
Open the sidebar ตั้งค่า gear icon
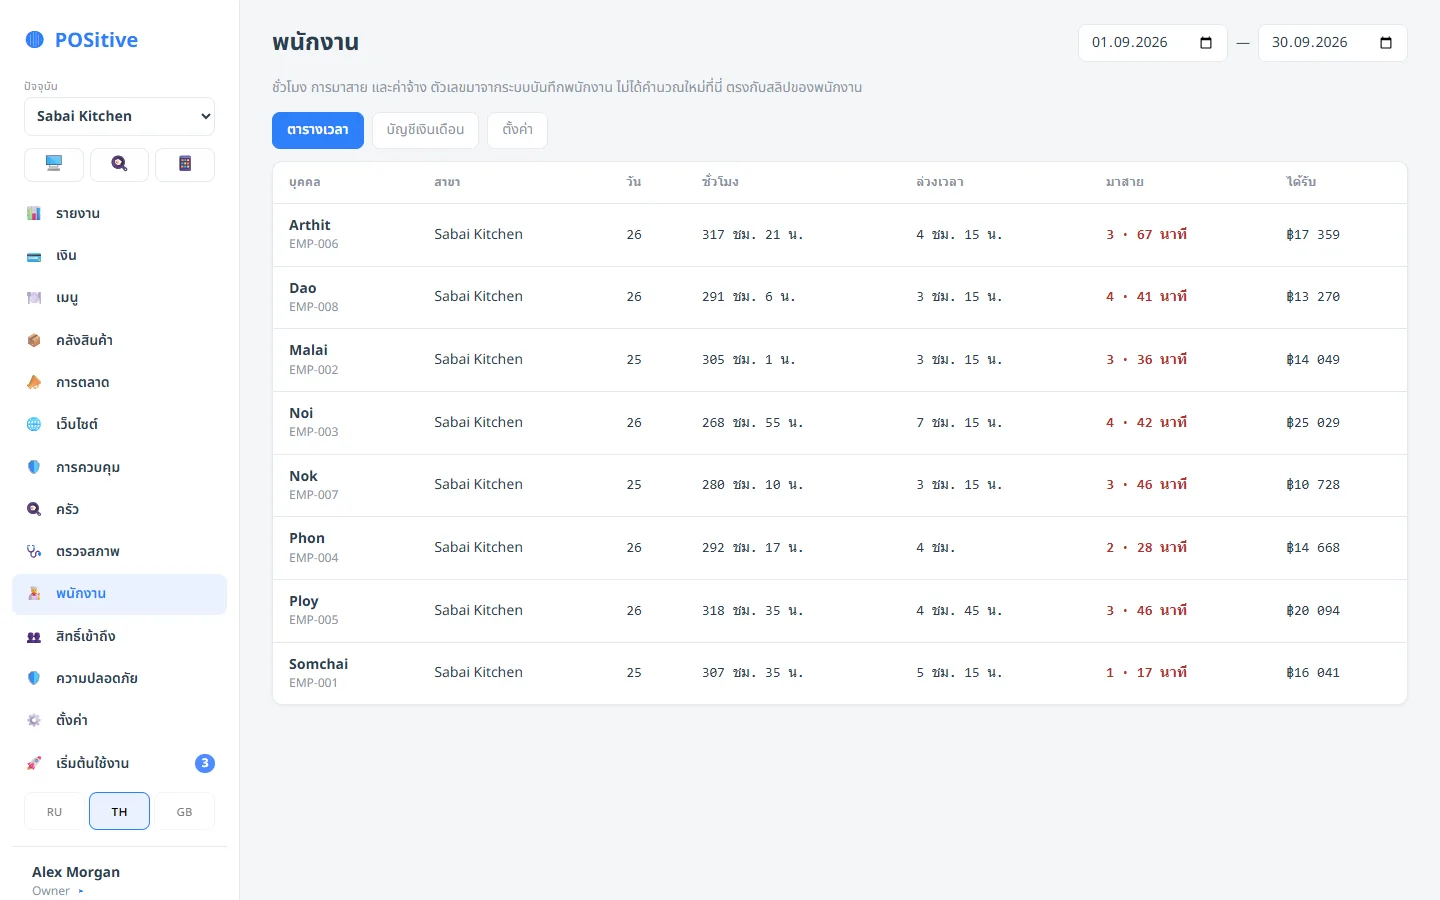(34, 721)
